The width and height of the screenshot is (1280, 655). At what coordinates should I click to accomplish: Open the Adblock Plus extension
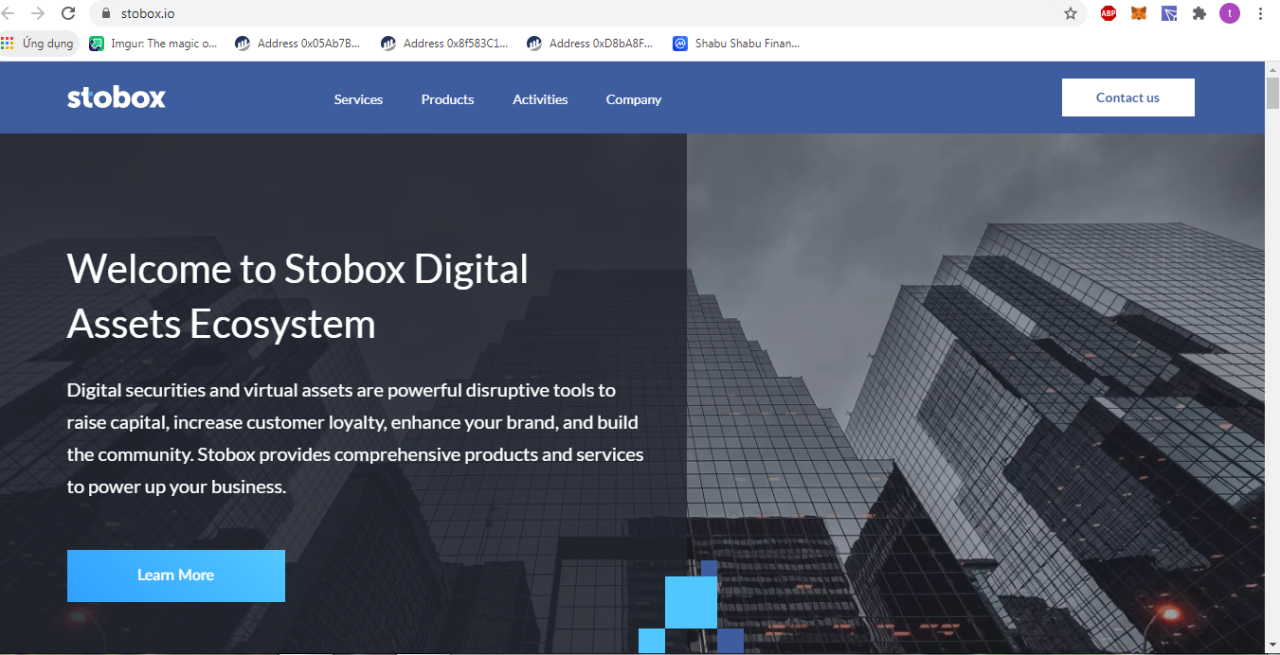(x=1108, y=13)
